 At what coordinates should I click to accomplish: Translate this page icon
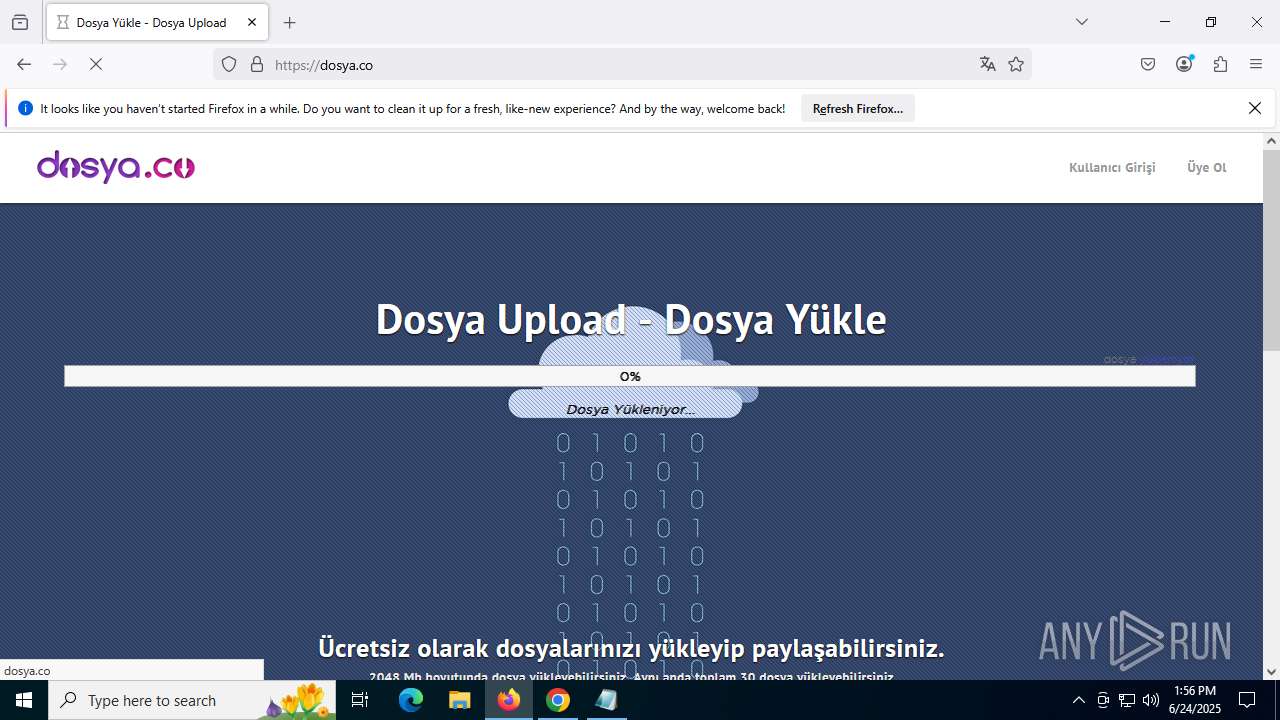coord(988,64)
